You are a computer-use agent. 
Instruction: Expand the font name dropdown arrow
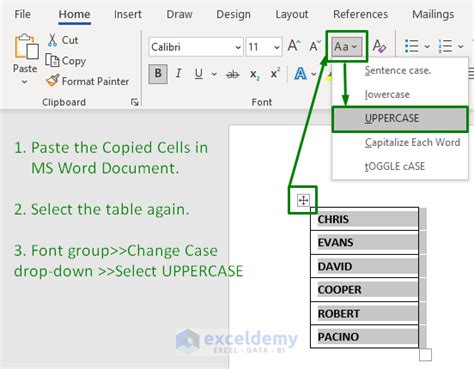pyautogui.click(x=238, y=47)
